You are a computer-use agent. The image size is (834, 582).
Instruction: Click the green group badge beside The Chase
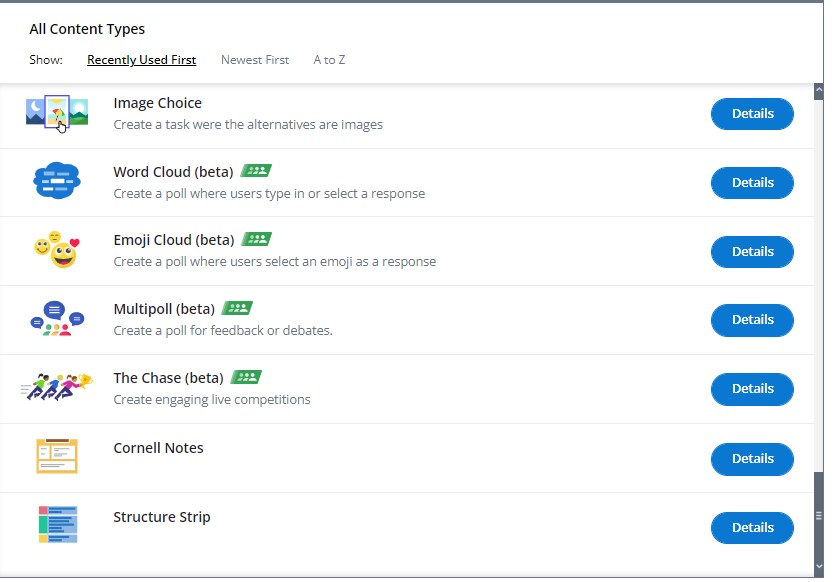246,377
